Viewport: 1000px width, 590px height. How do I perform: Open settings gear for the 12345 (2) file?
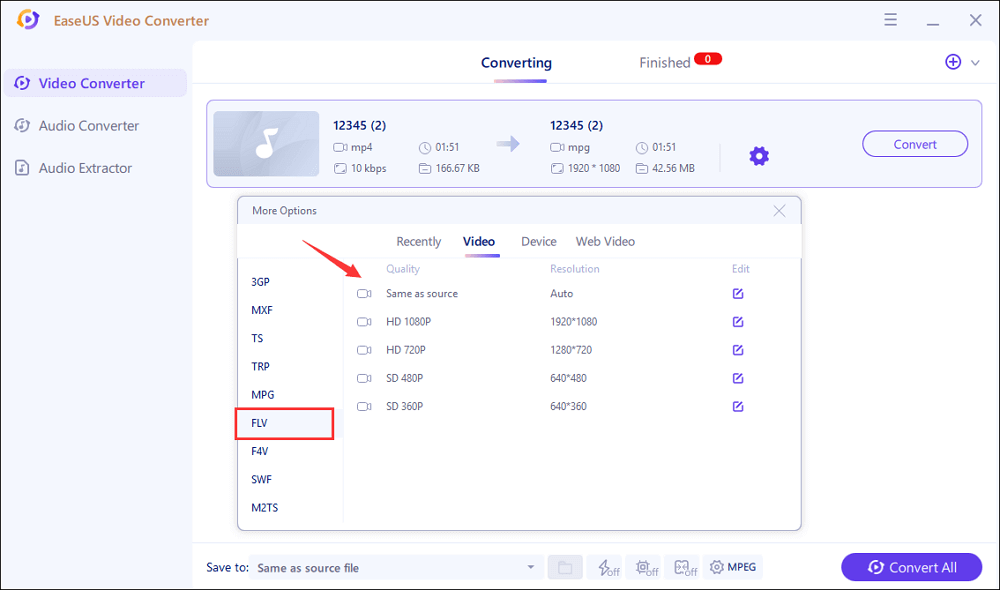[x=759, y=156]
